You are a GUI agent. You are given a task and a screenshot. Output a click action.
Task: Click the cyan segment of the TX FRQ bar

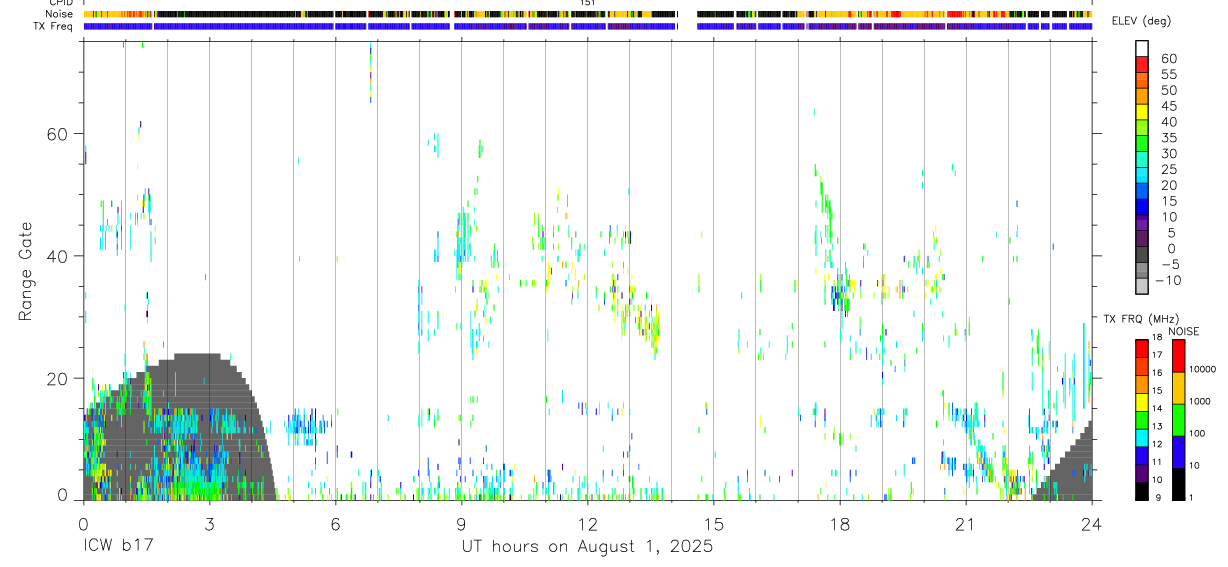click(1142, 438)
